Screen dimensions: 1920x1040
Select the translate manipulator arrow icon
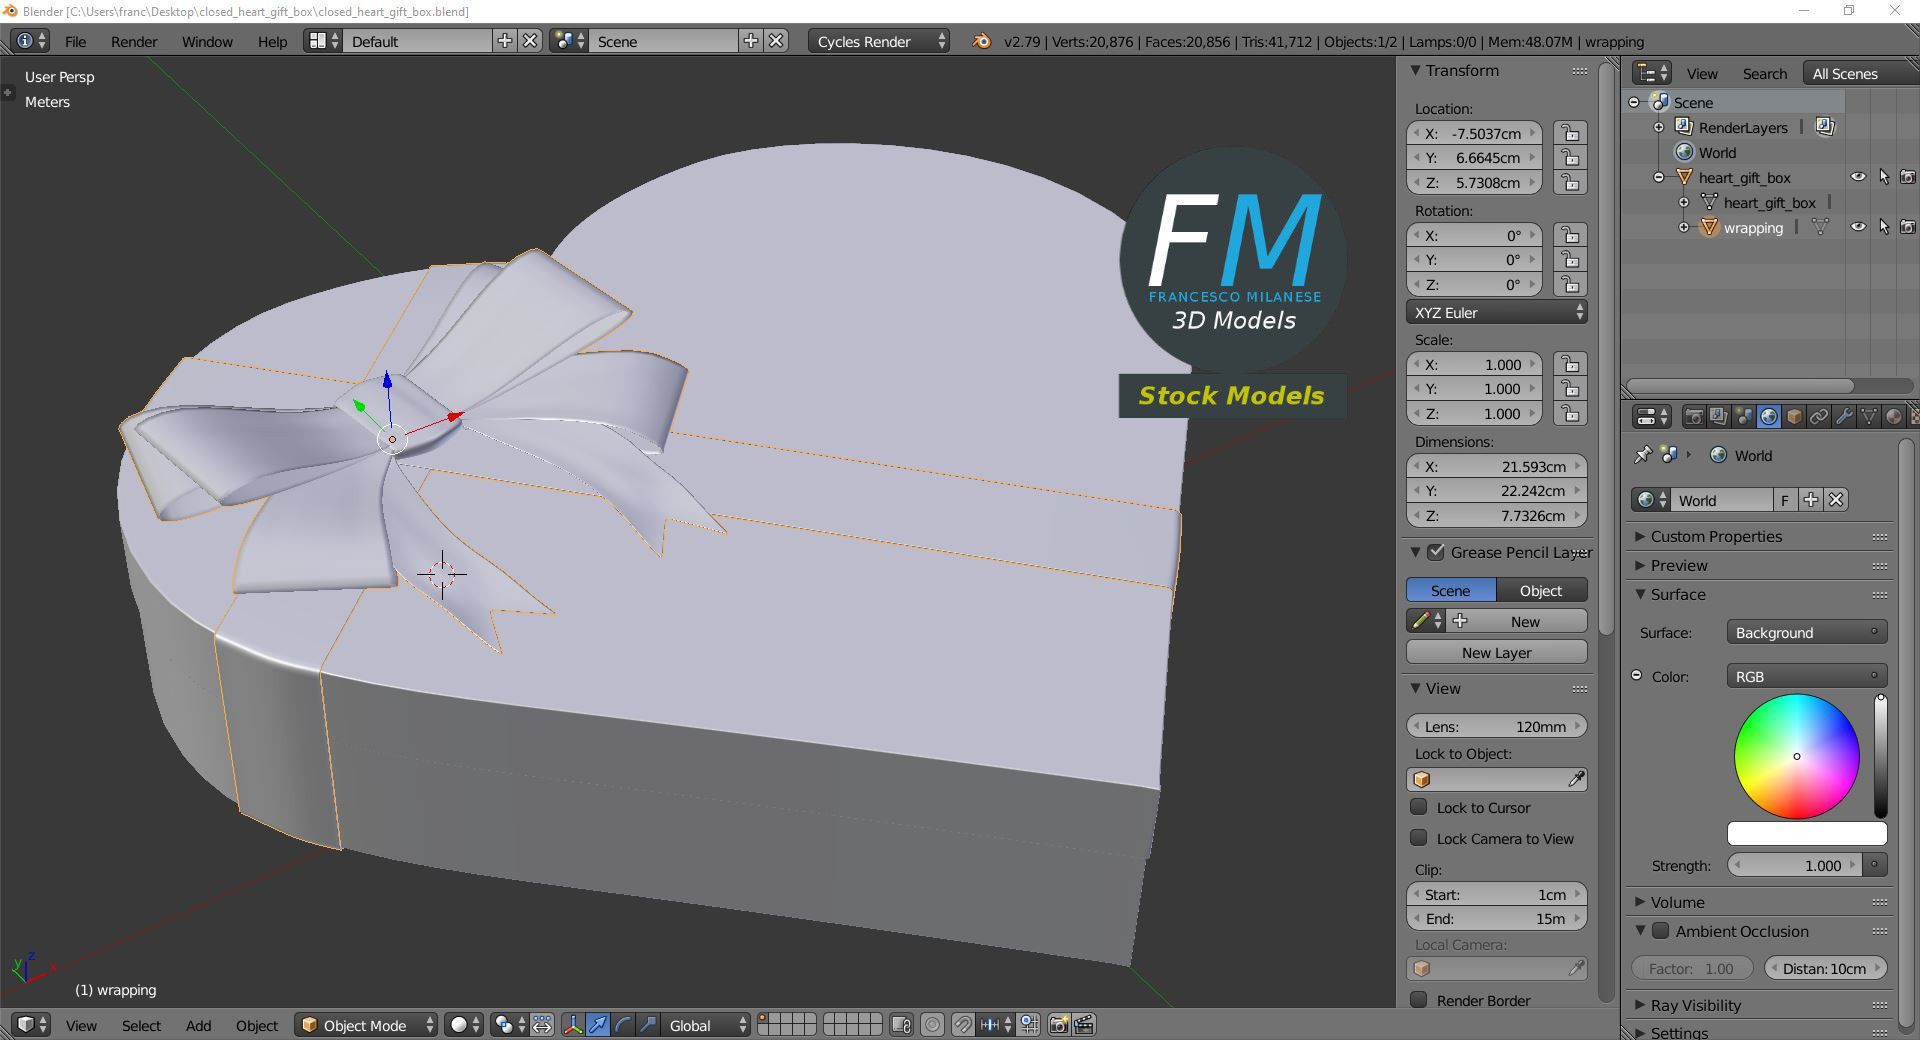point(598,1025)
